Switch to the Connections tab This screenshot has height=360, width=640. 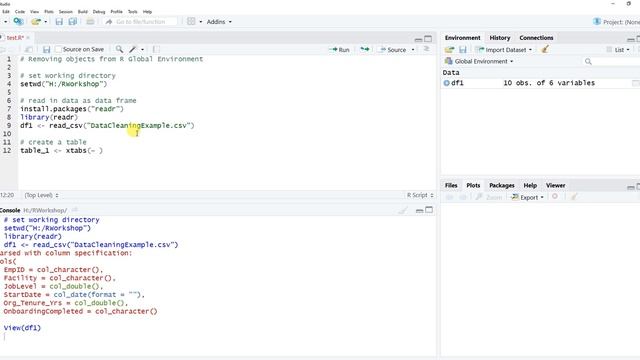click(x=536, y=38)
